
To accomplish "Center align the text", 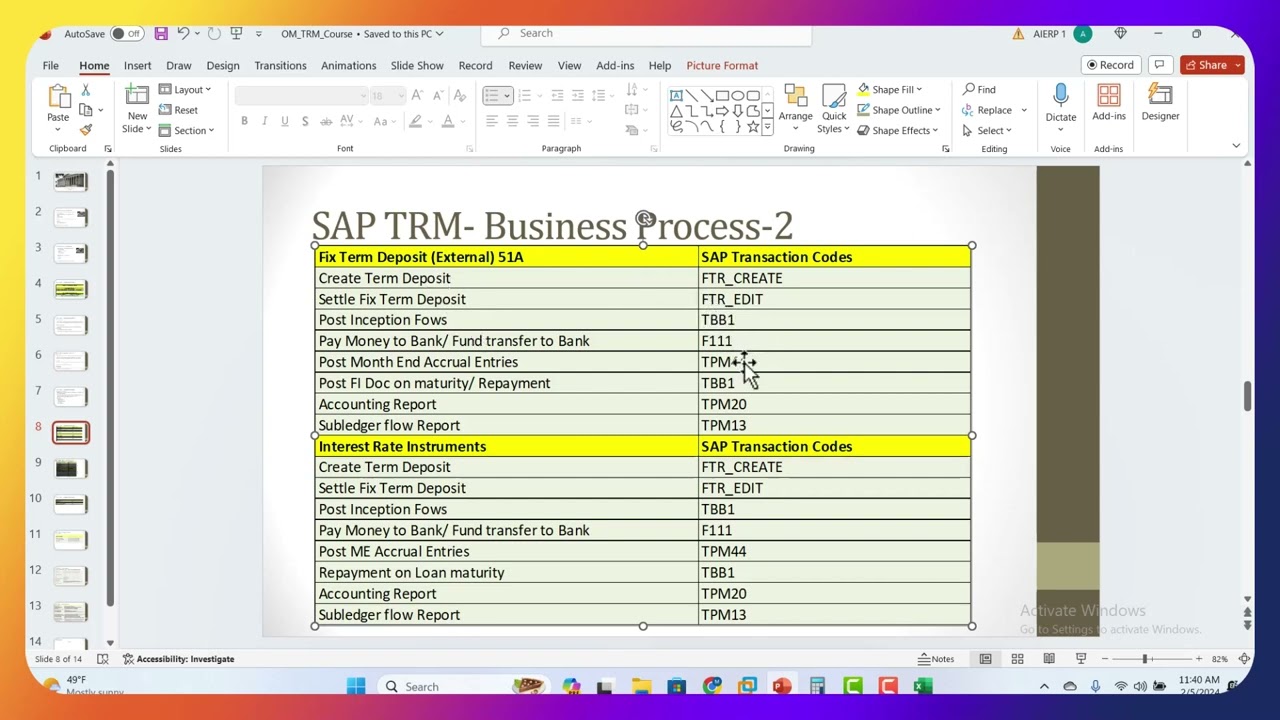I will (x=512, y=121).
